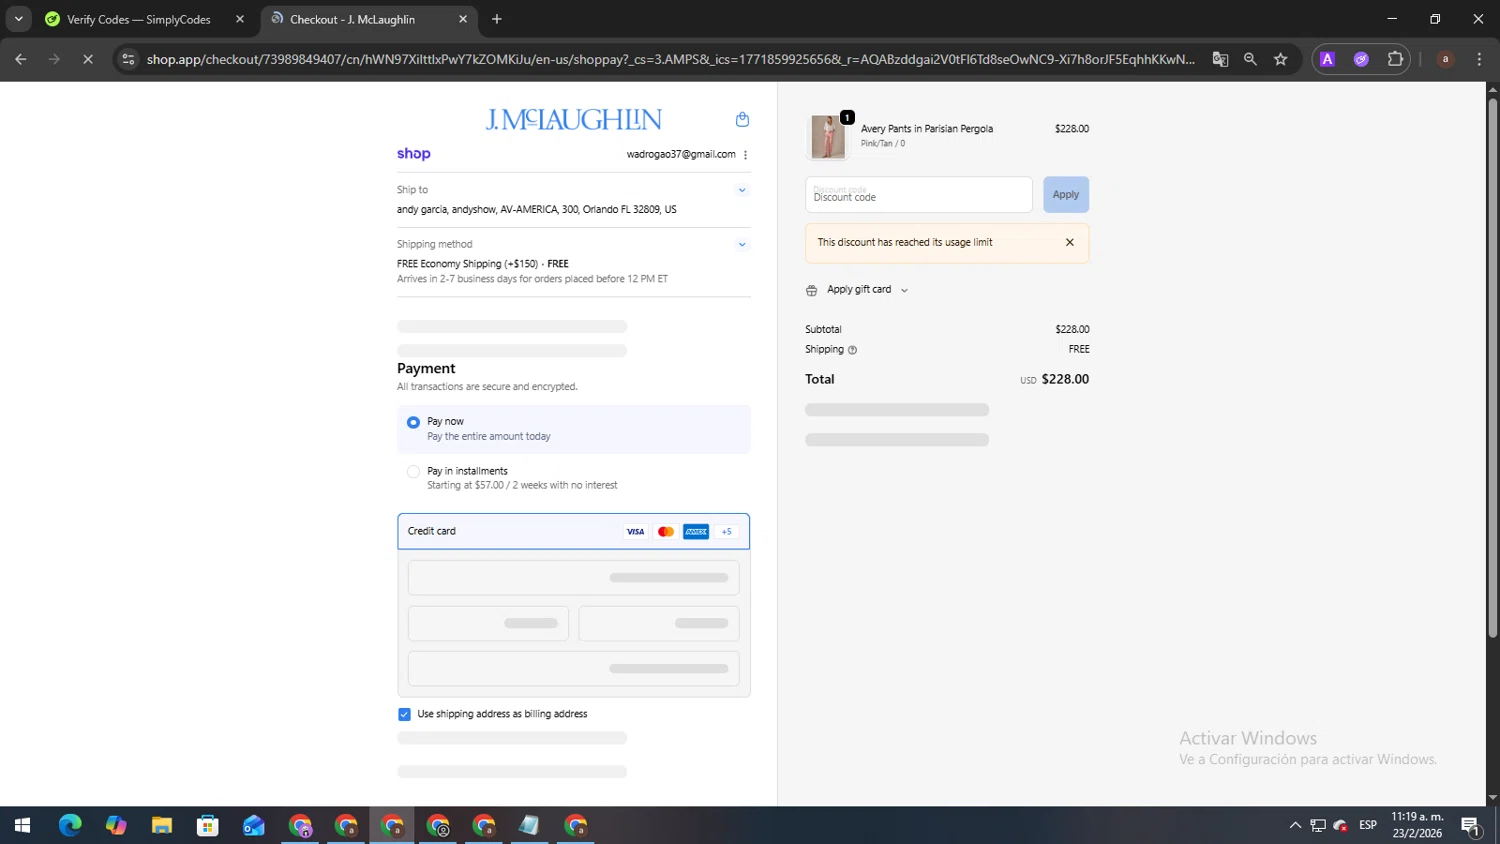Select the Pay now option

(413, 423)
